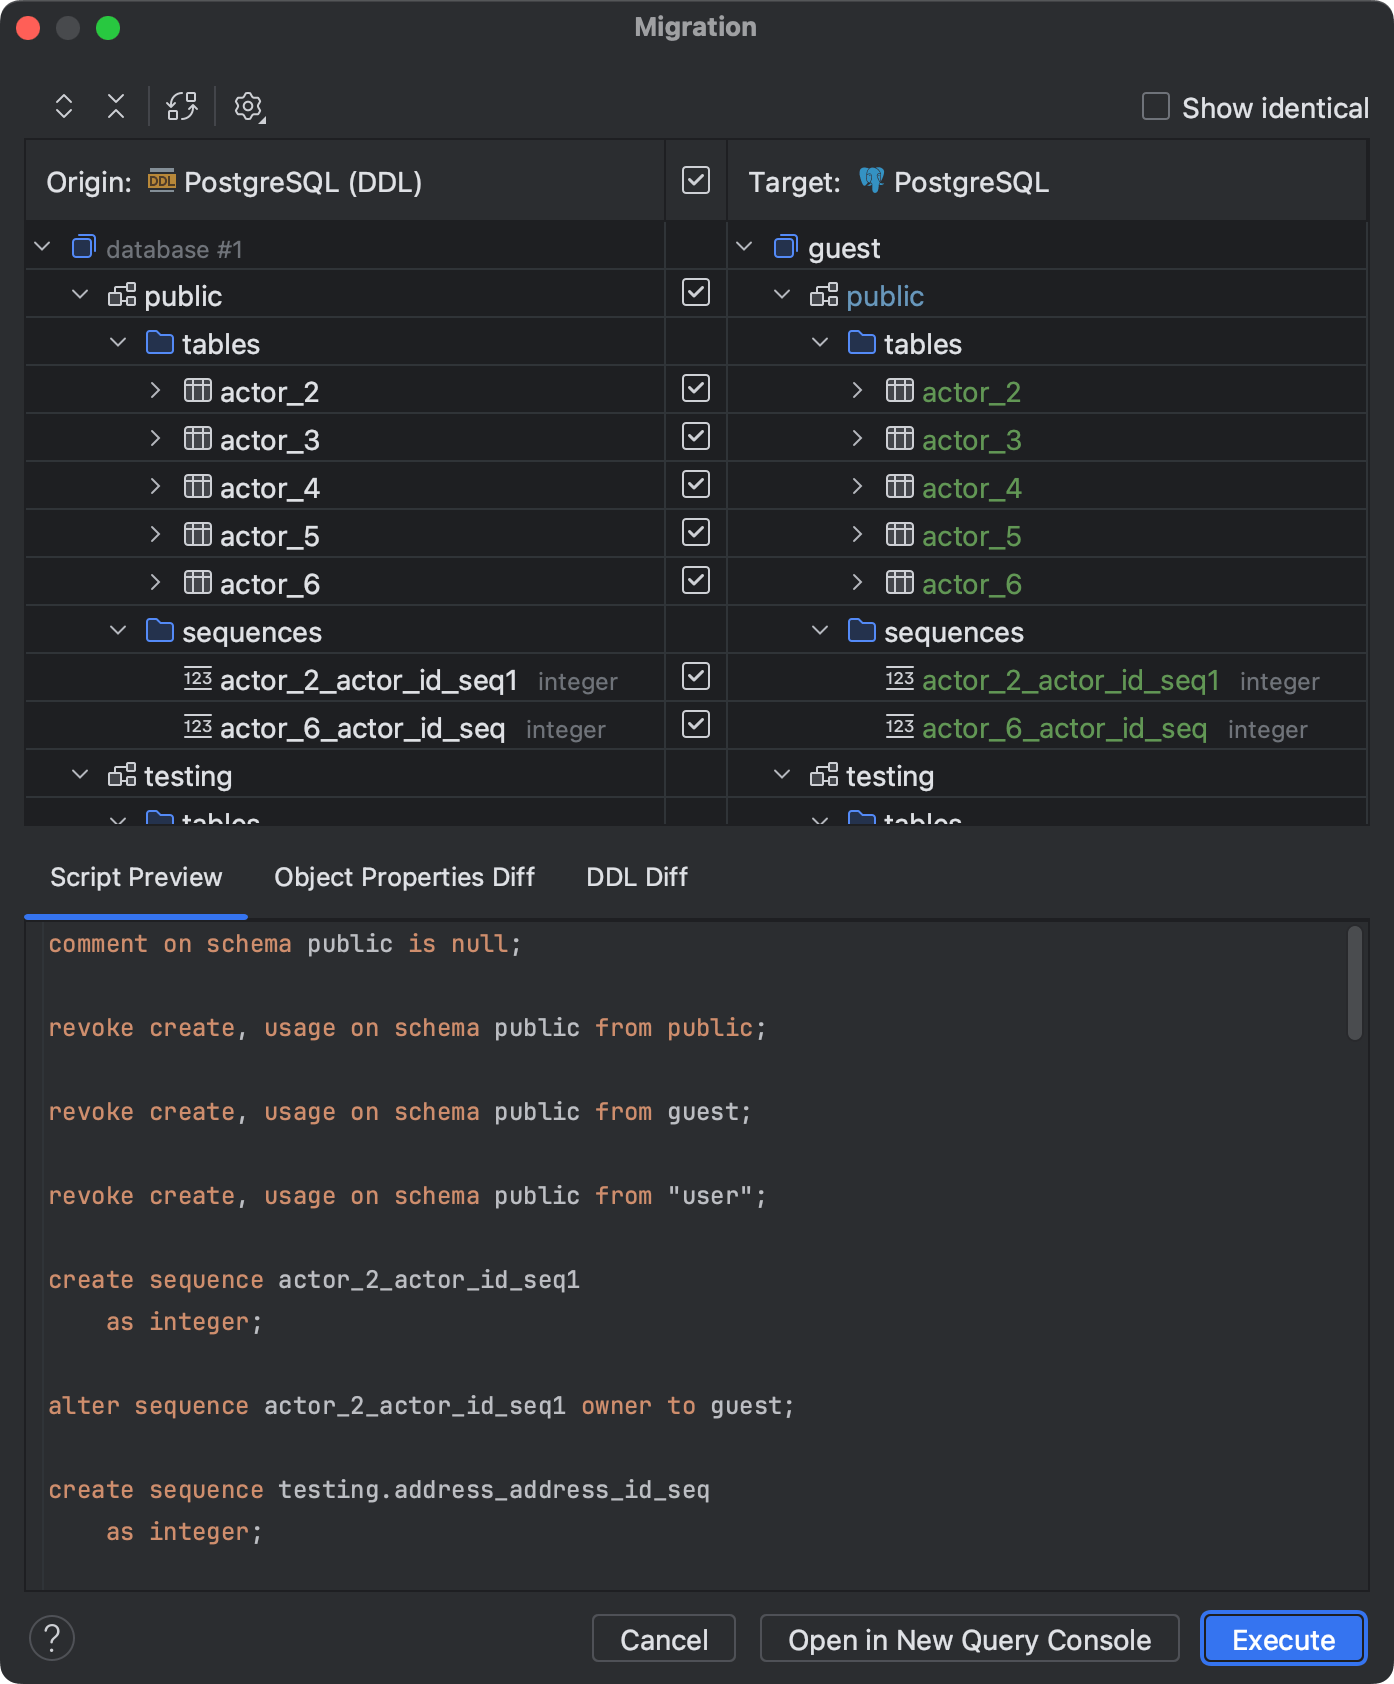Collapse the guest database node in Target
The height and width of the screenshot is (1684, 1394).
coord(744,247)
